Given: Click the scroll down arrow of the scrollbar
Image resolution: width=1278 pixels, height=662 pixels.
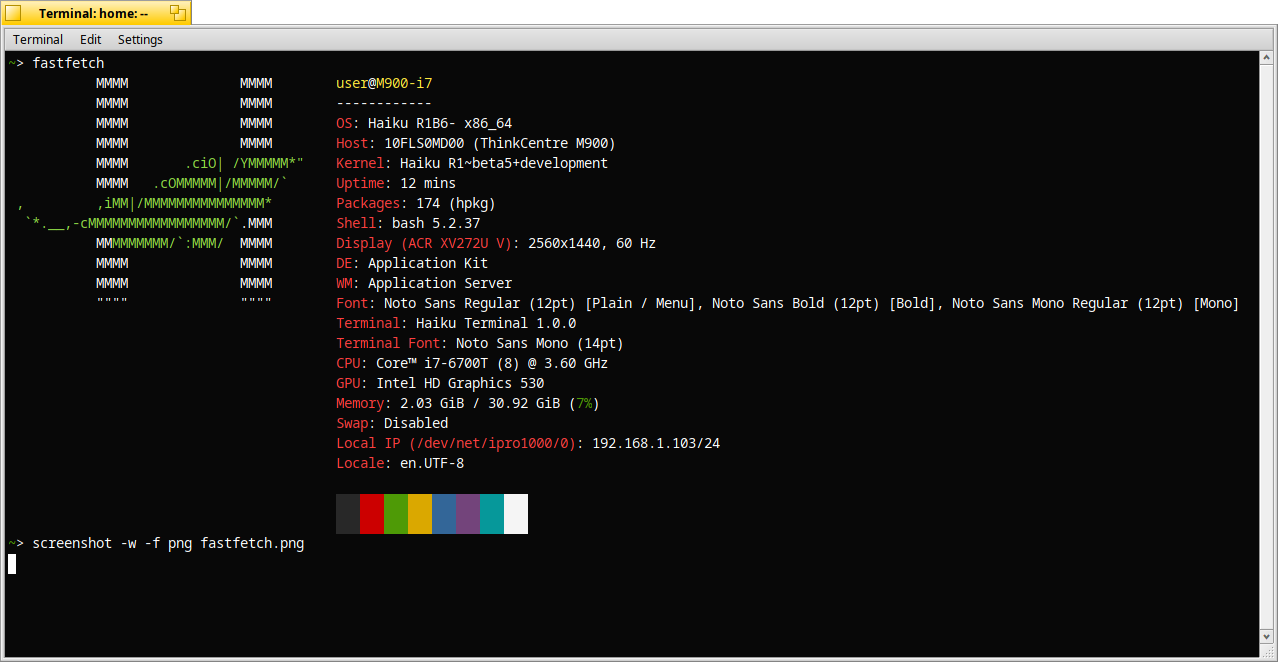Looking at the screenshot, I should pyautogui.click(x=1267, y=637).
